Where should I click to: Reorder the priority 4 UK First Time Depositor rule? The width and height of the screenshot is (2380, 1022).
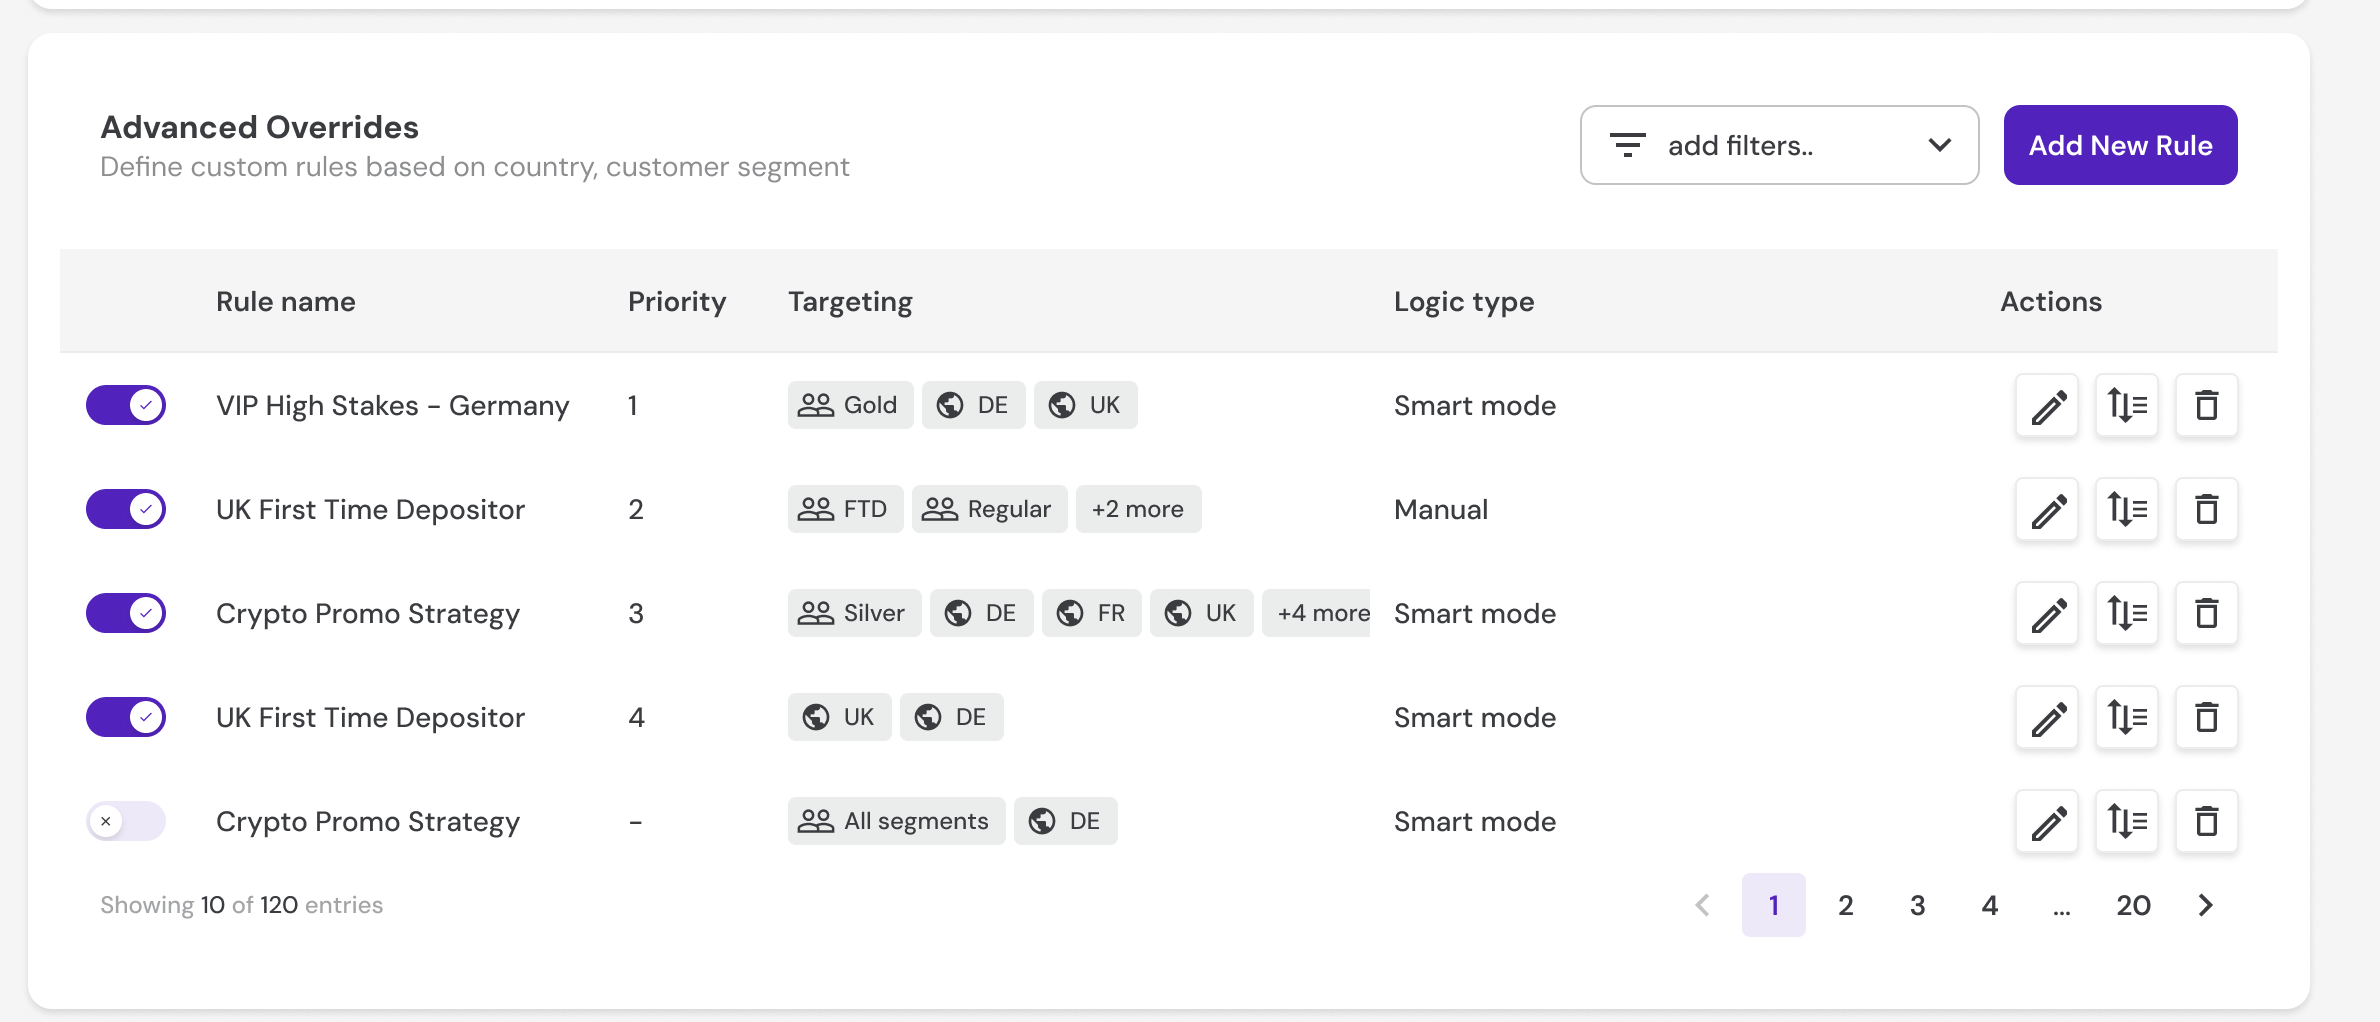click(x=2127, y=717)
